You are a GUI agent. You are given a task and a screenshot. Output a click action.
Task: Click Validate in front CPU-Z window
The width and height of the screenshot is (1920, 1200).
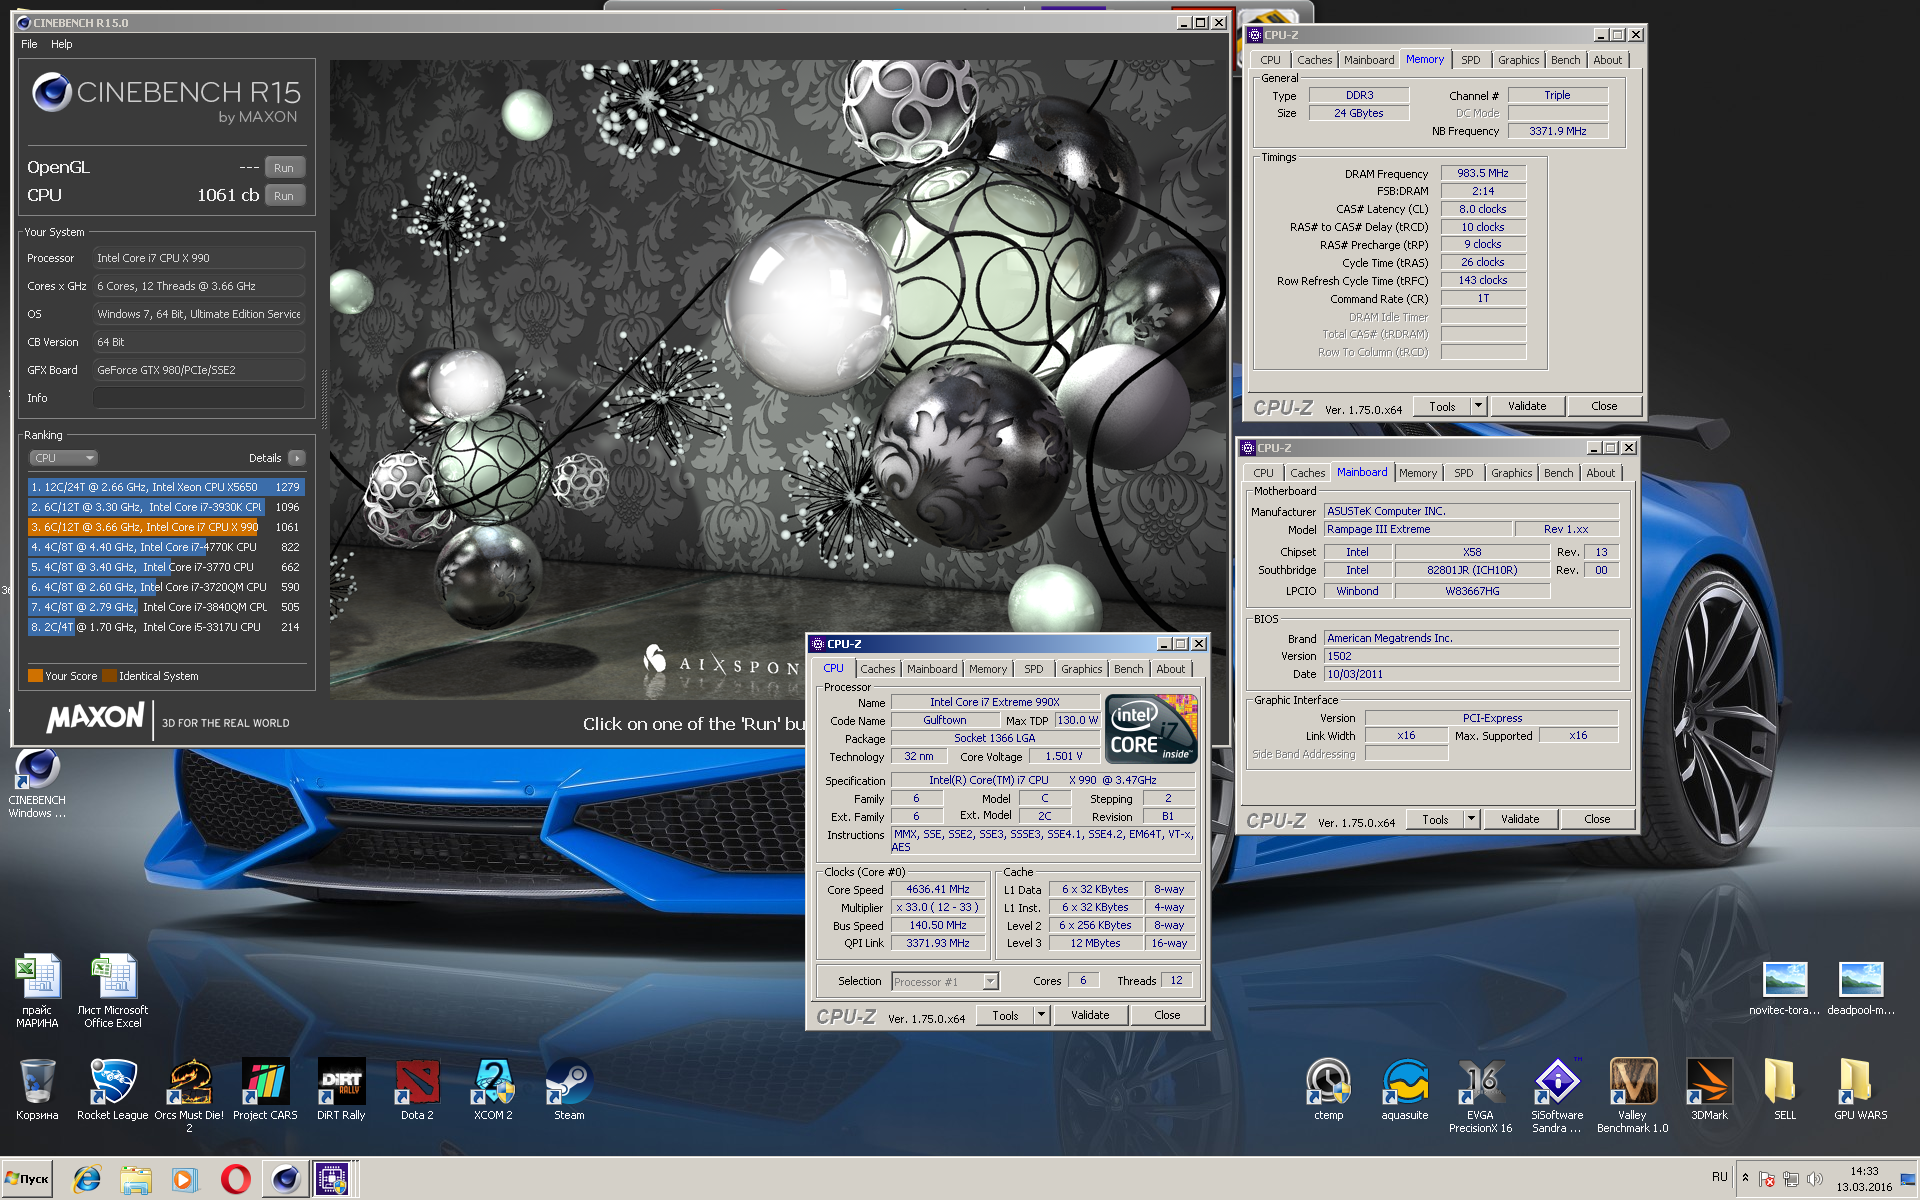click(x=1090, y=1015)
